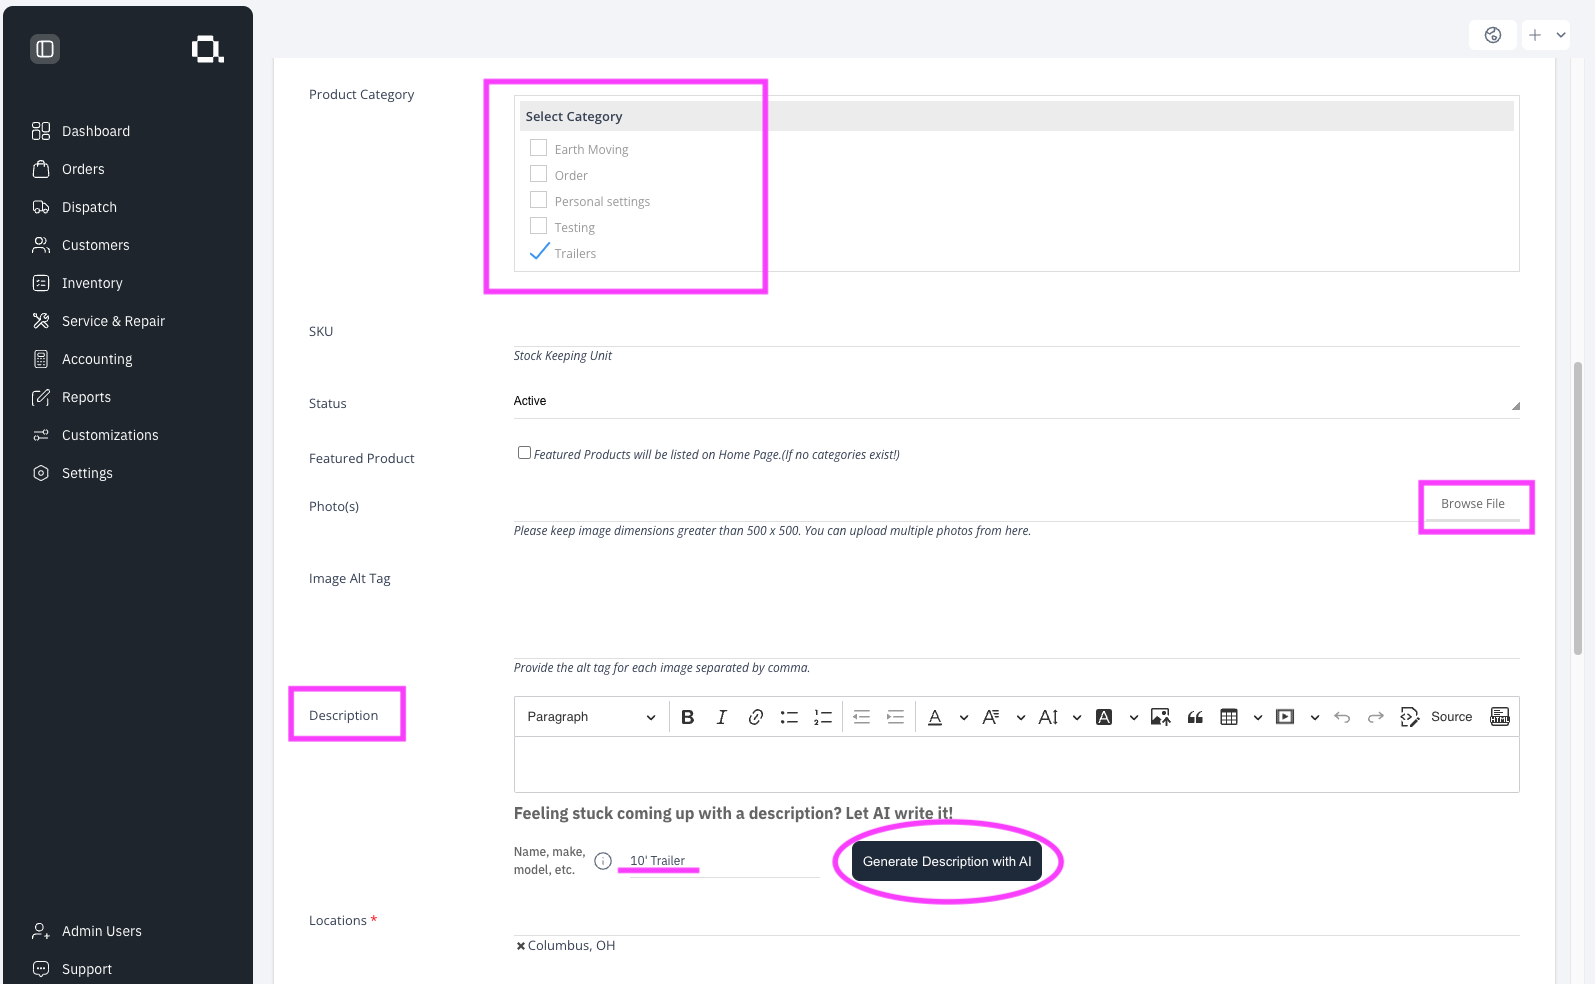The height and width of the screenshot is (984, 1595).
Task: Click the font family icon
Action: [991, 717]
